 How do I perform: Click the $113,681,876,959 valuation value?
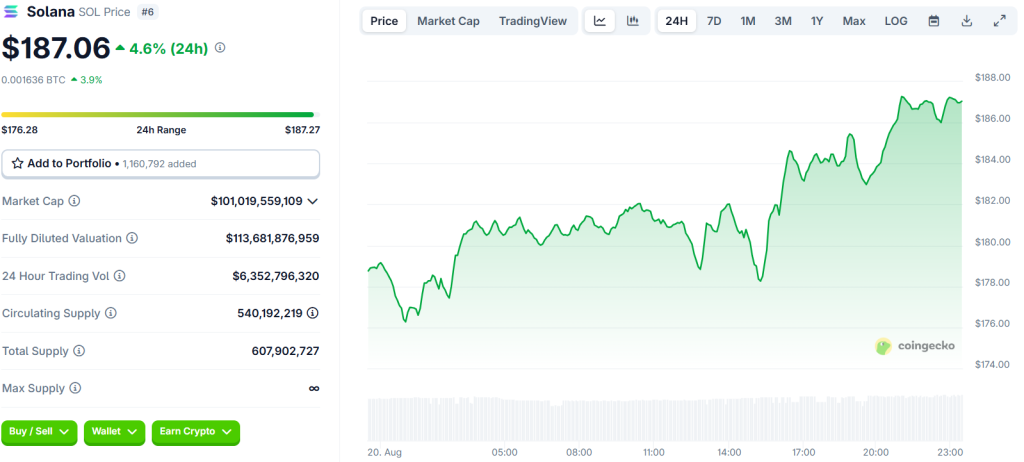pyautogui.click(x=273, y=239)
